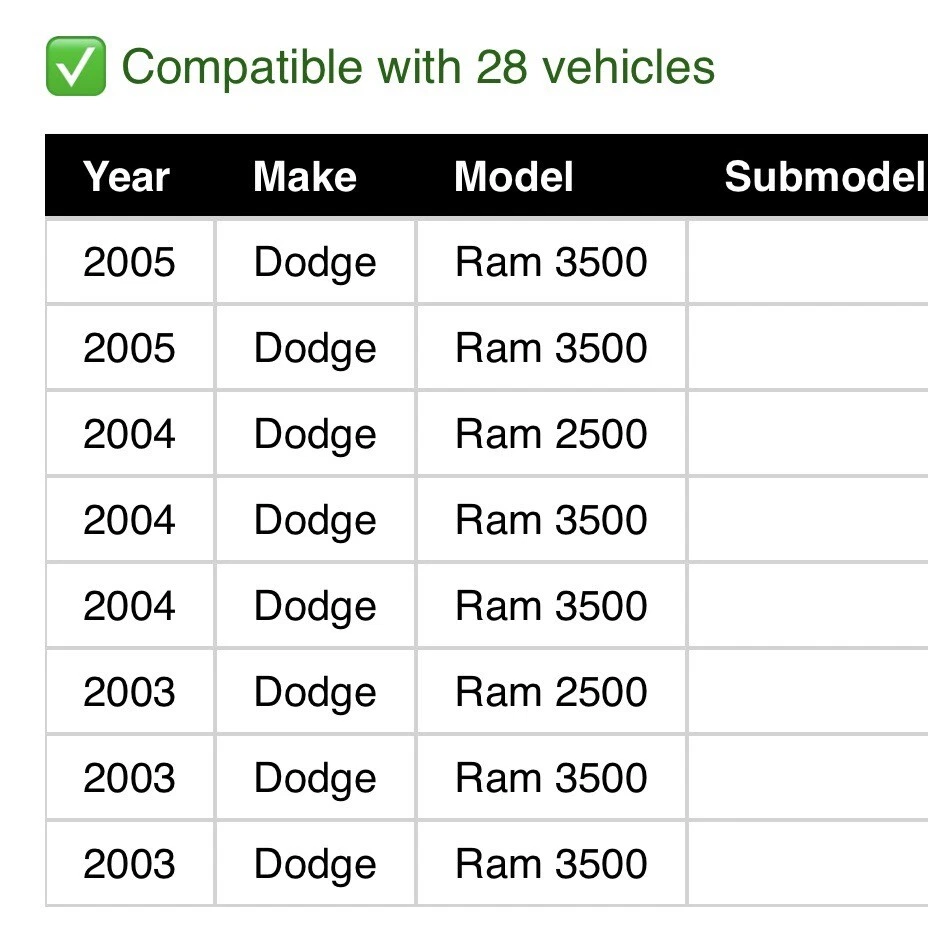
Task: Click empty Submodel cell for 2004 Ram 2500
Action: (x=807, y=434)
